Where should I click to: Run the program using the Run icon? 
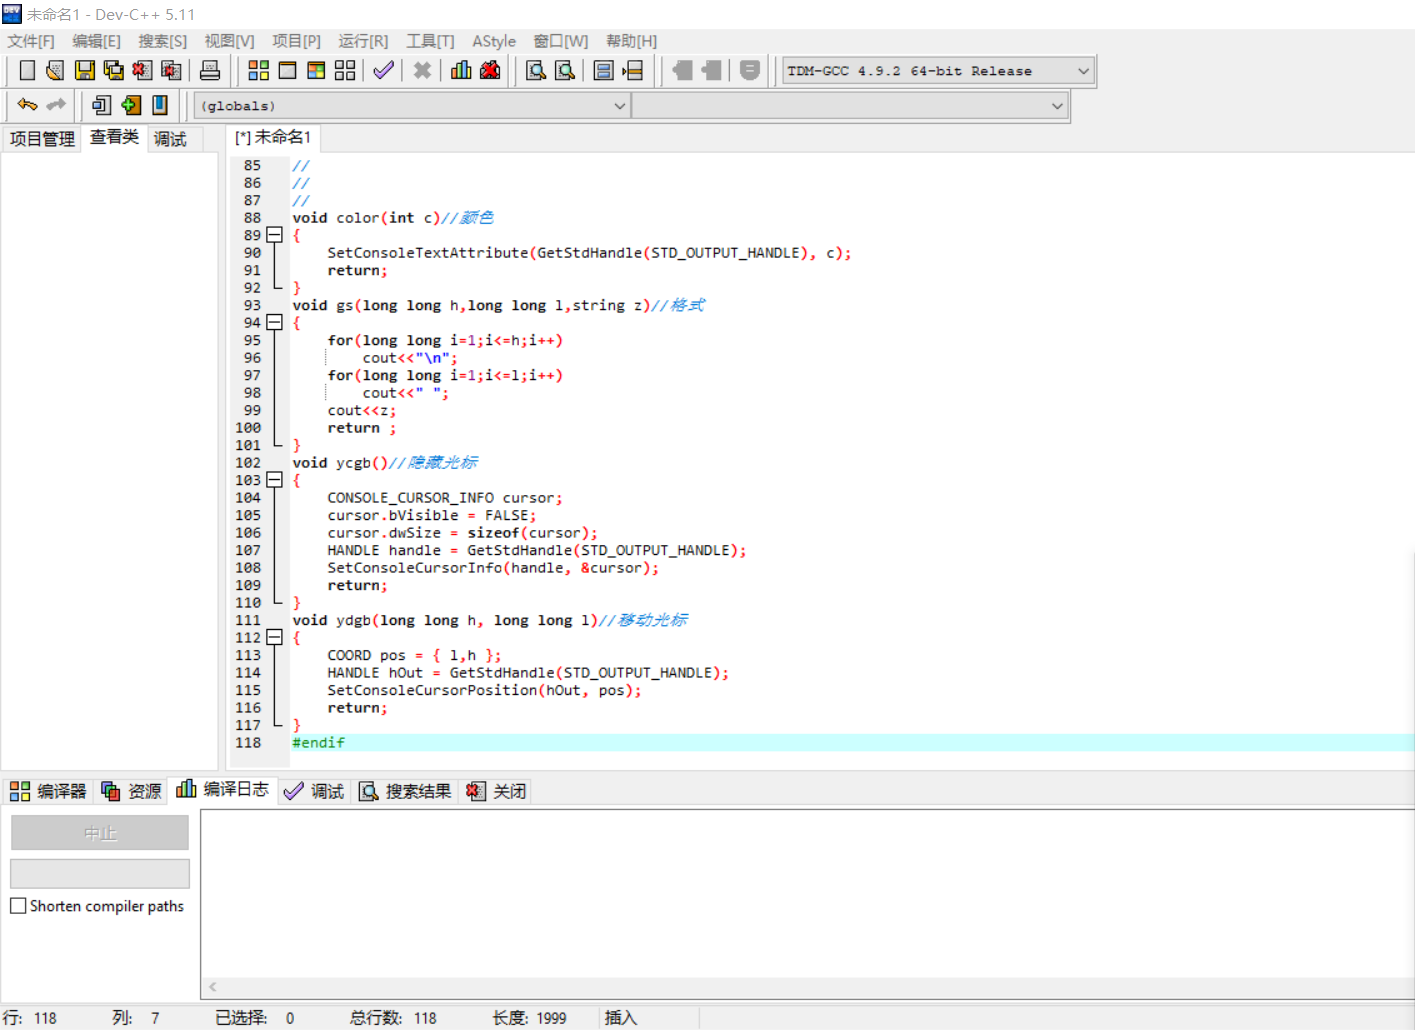287,70
